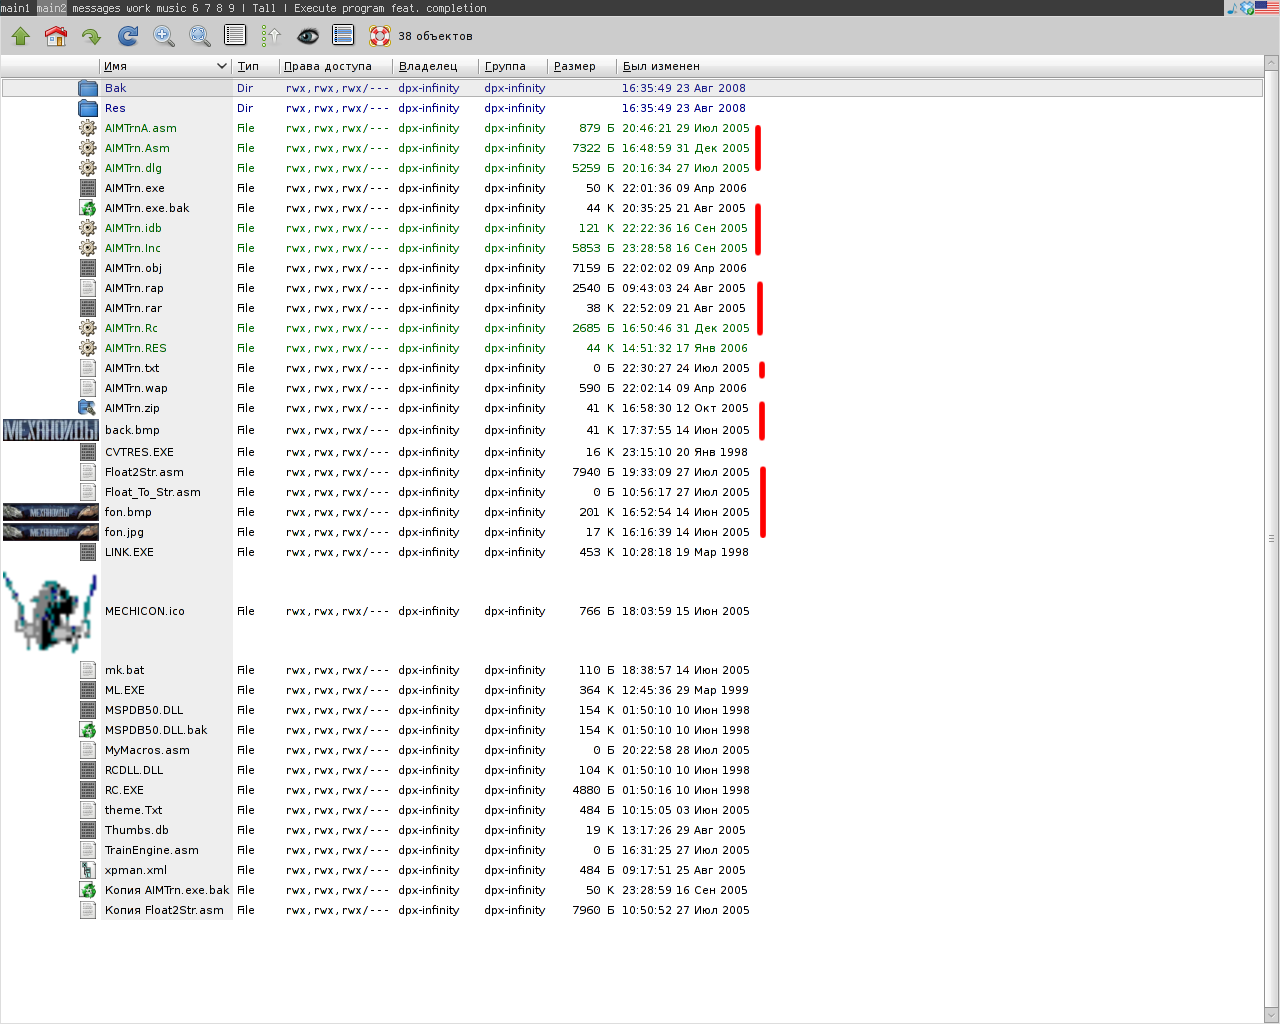Click the lifebuoy help icon

380,37
